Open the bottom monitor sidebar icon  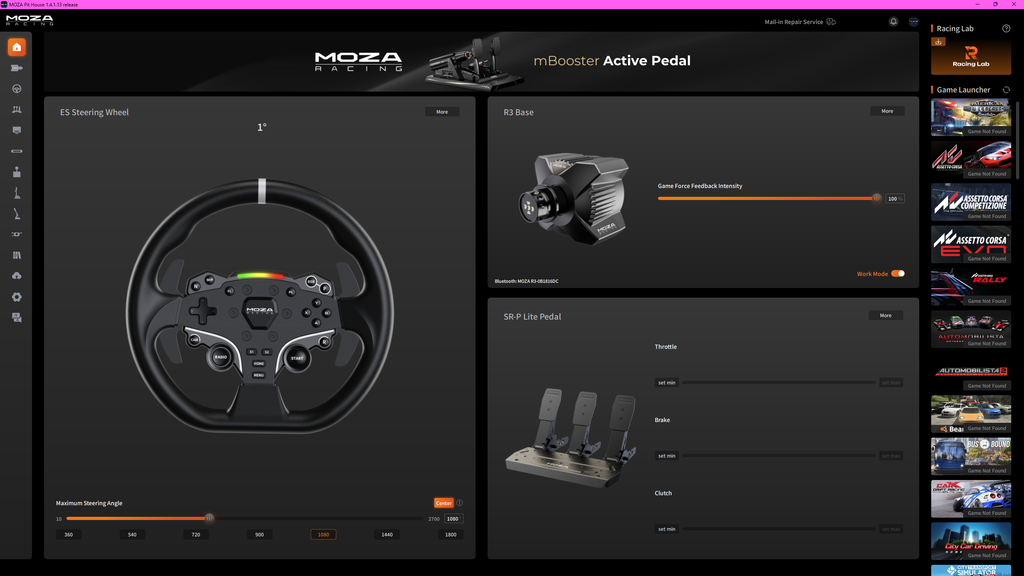(16, 317)
